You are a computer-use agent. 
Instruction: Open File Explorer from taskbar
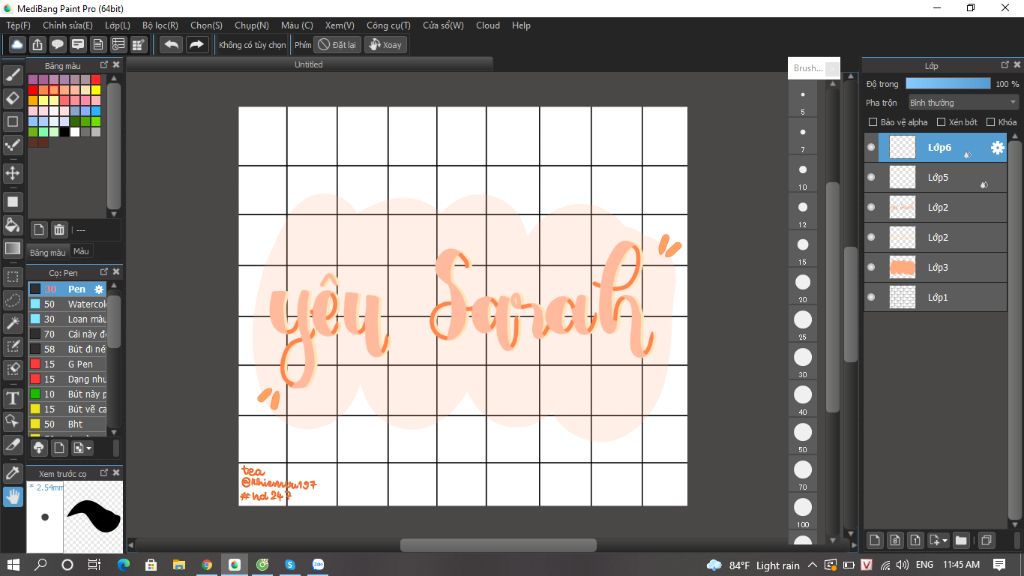pyautogui.click(x=179, y=565)
